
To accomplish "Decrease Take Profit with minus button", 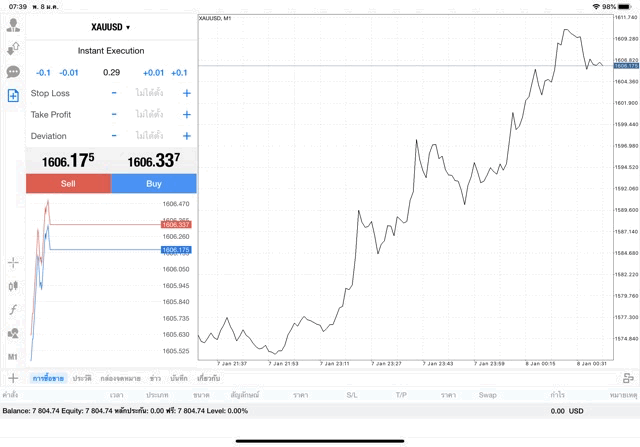I will click(x=114, y=115).
